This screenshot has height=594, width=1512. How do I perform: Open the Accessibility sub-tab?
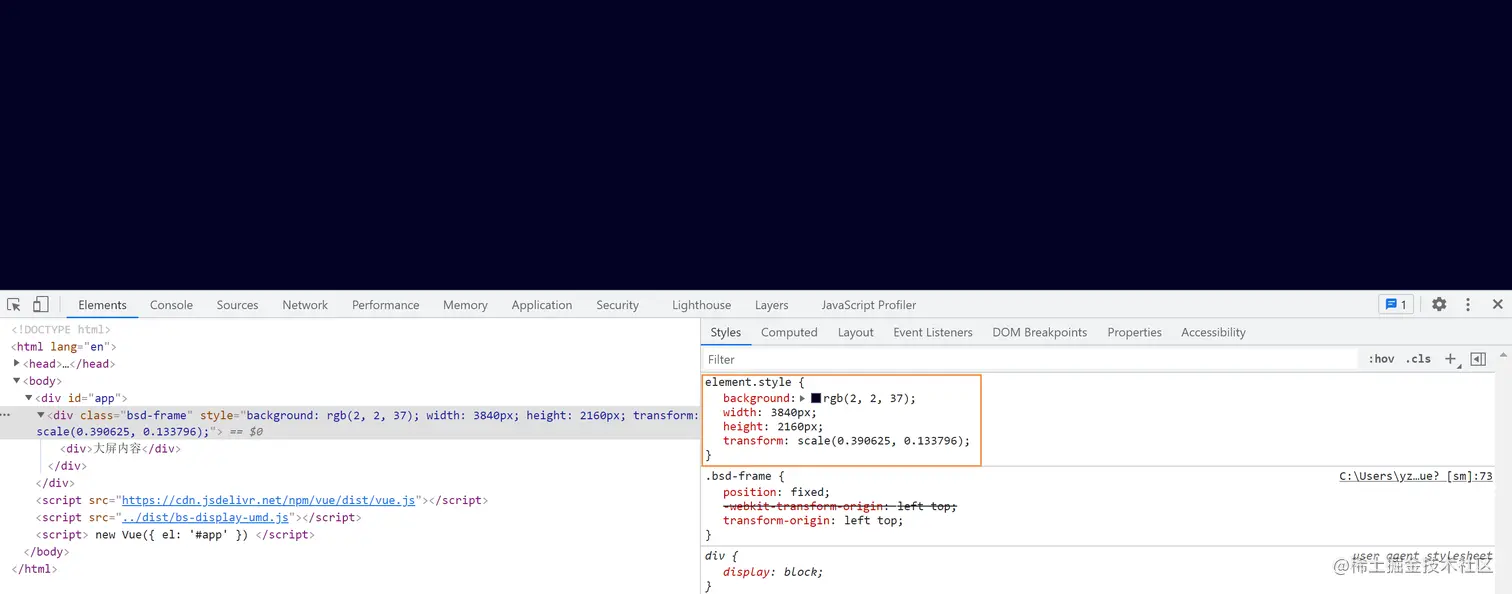1213,332
